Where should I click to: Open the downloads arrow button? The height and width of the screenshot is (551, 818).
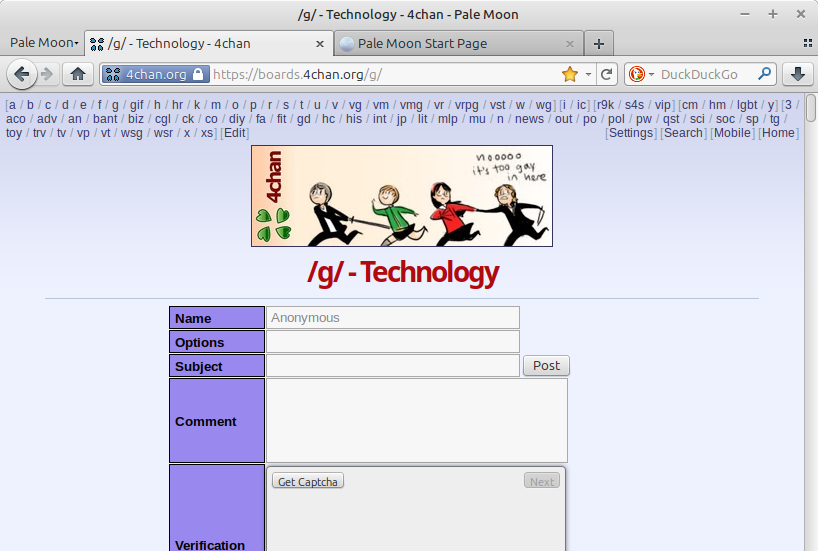click(798, 74)
